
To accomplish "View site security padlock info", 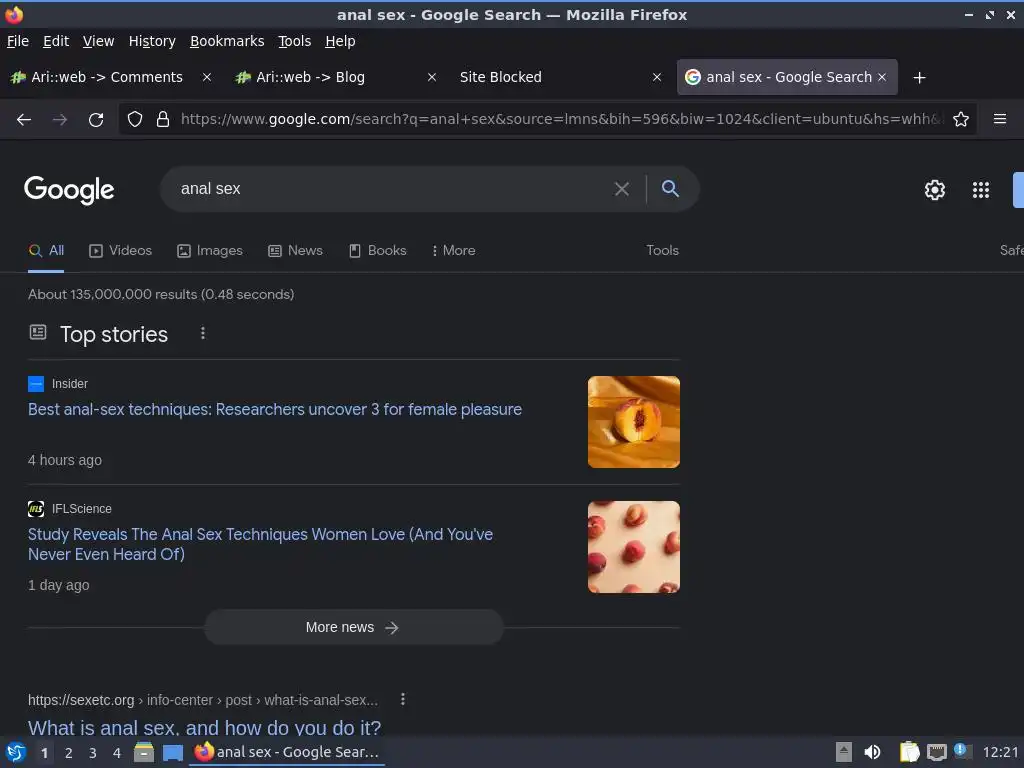I will click(x=163, y=120).
